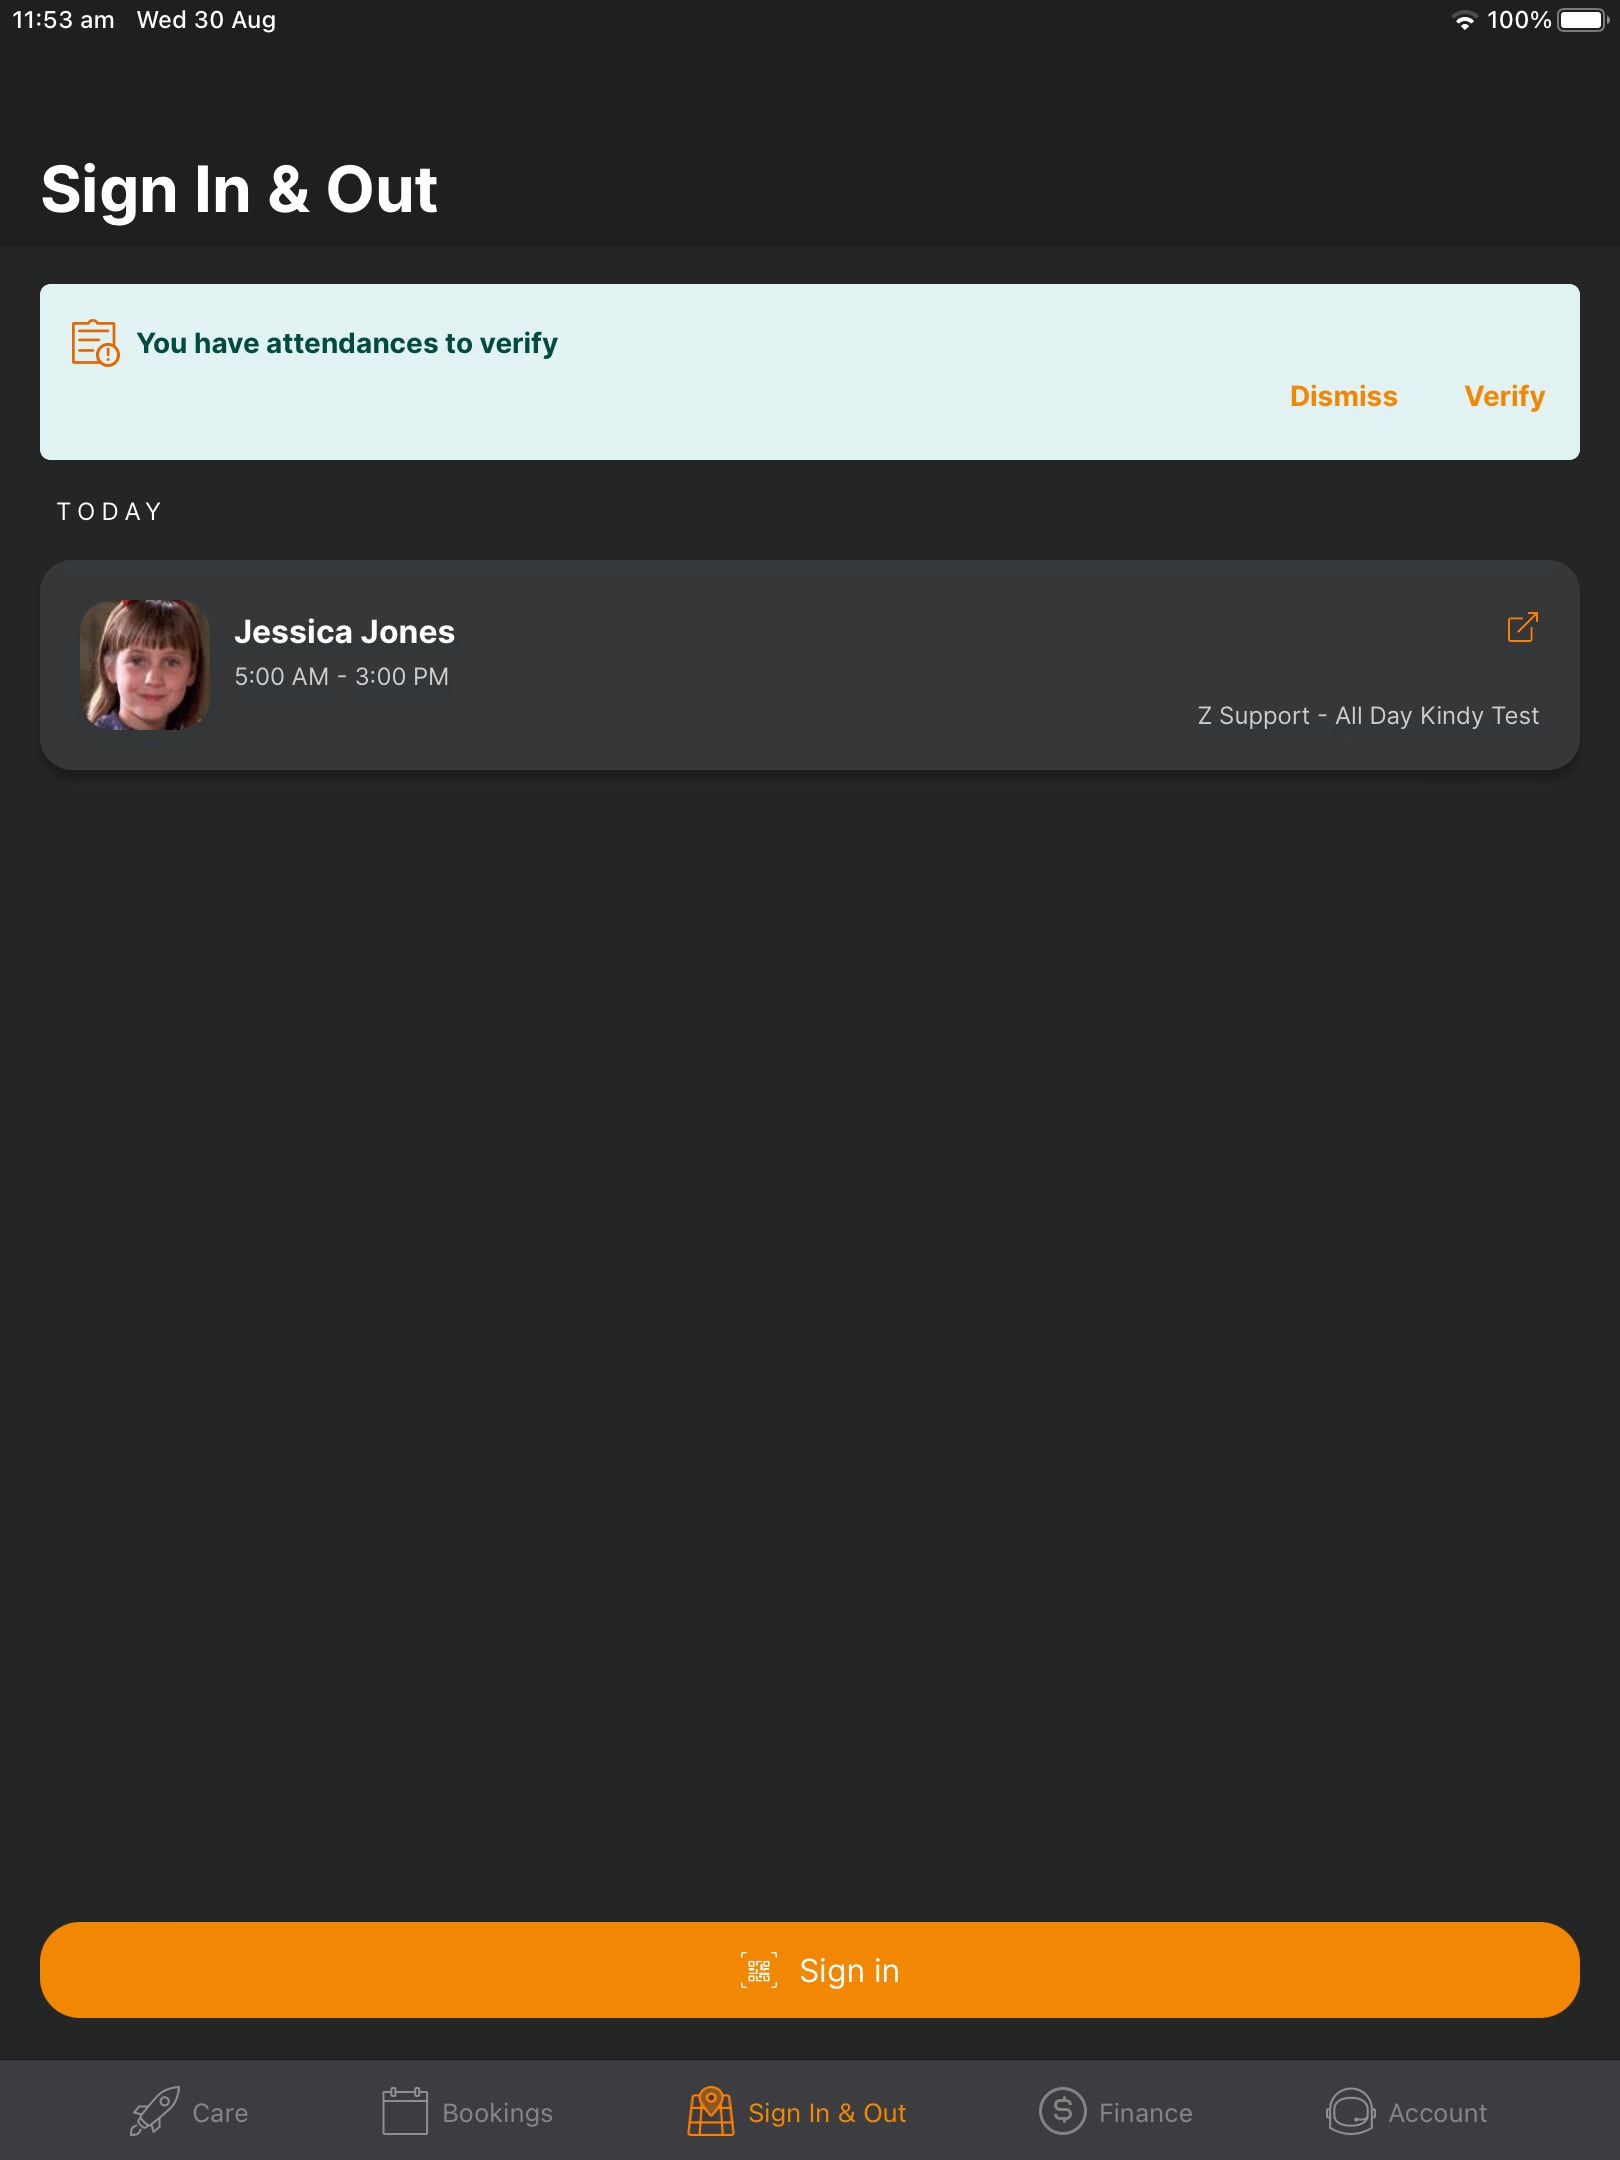Image resolution: width=1620 pixels, height=2160 pixels.
Task: Open the Account astronaut helmet icon
Action: (x=1350, y=2111)
